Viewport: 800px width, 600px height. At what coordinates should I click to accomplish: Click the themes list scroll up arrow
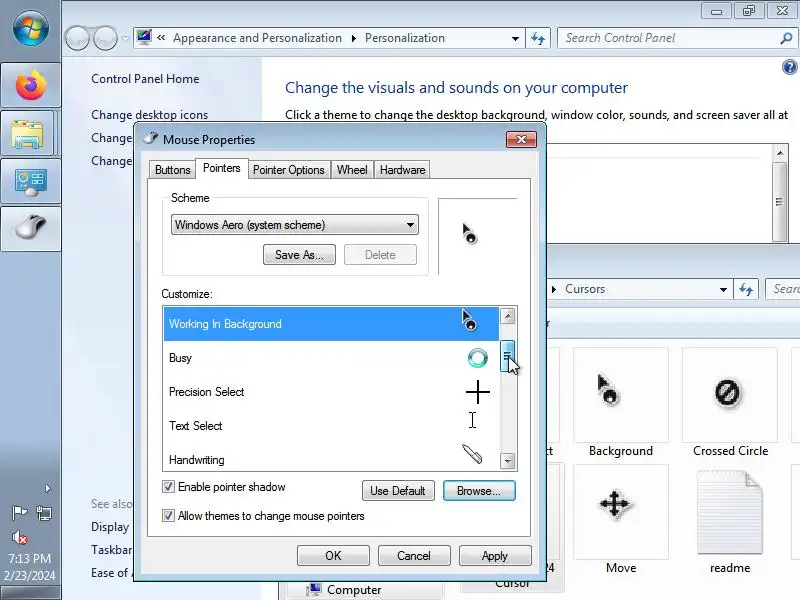point(780,153)
